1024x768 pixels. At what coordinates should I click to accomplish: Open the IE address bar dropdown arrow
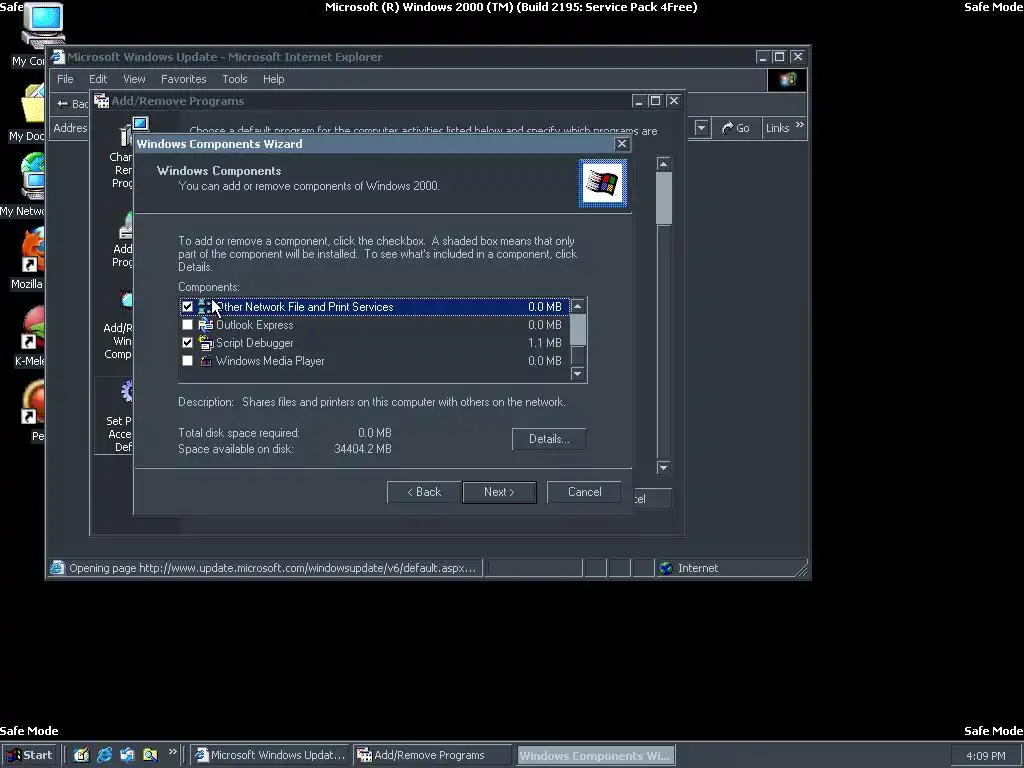701,128
